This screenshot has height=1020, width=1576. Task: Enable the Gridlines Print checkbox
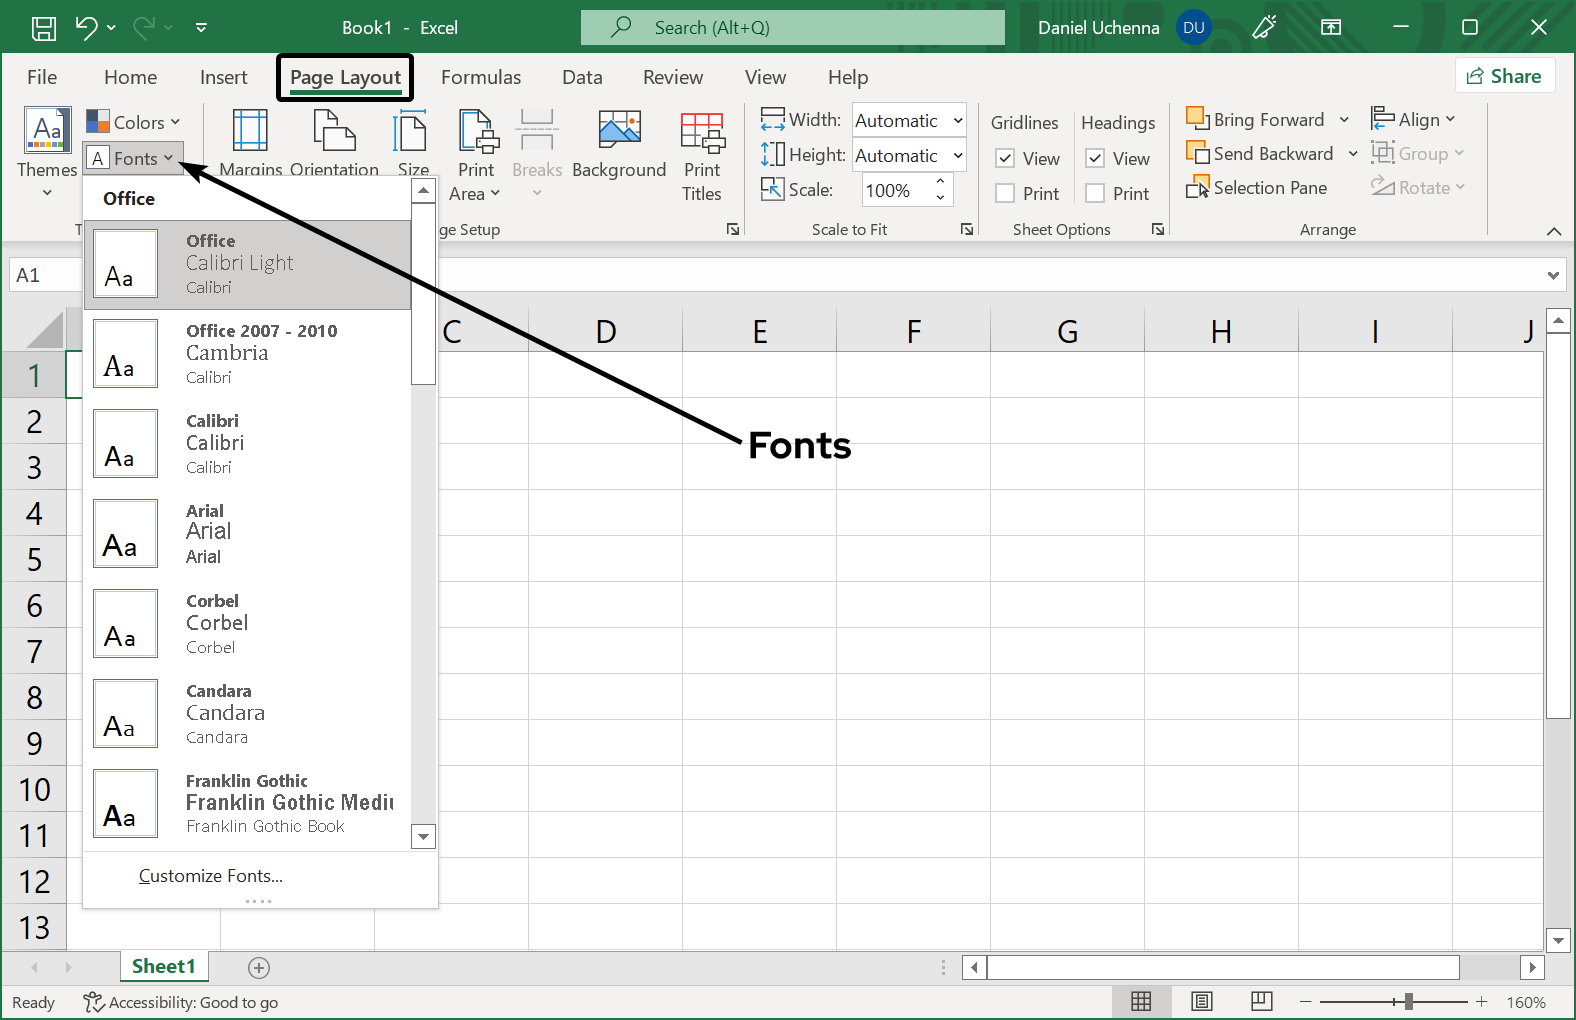coord(1006,193)
